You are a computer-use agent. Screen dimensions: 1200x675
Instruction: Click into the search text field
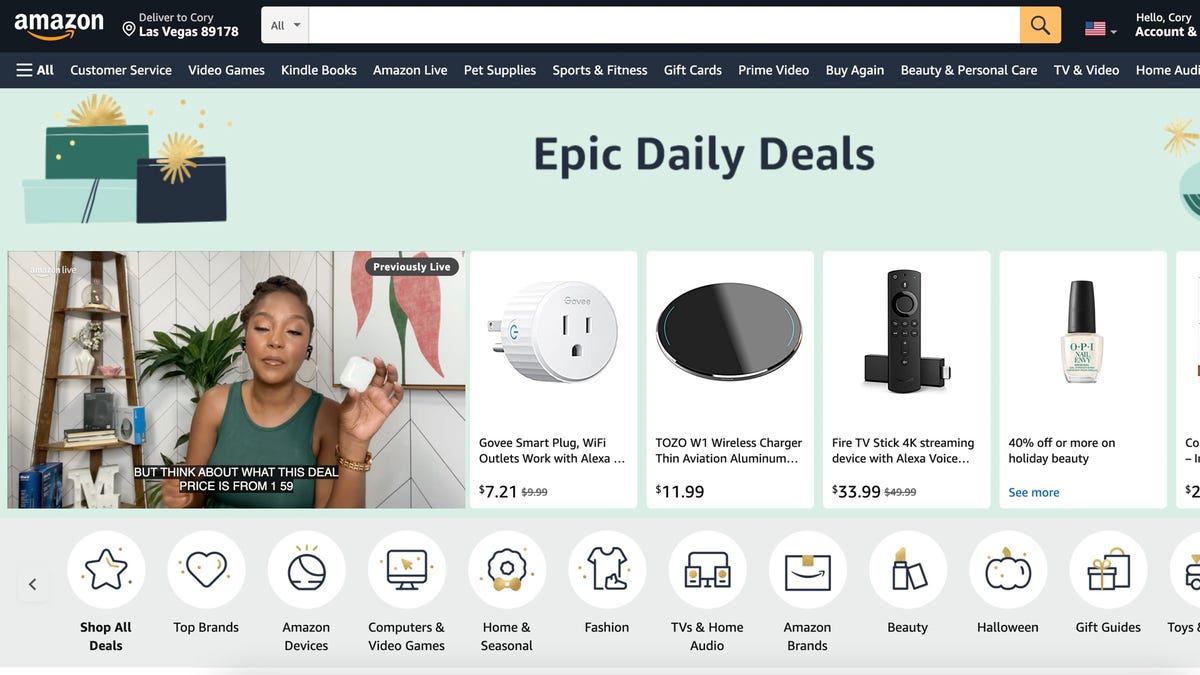pyautogui.click(x=664, y=25)
